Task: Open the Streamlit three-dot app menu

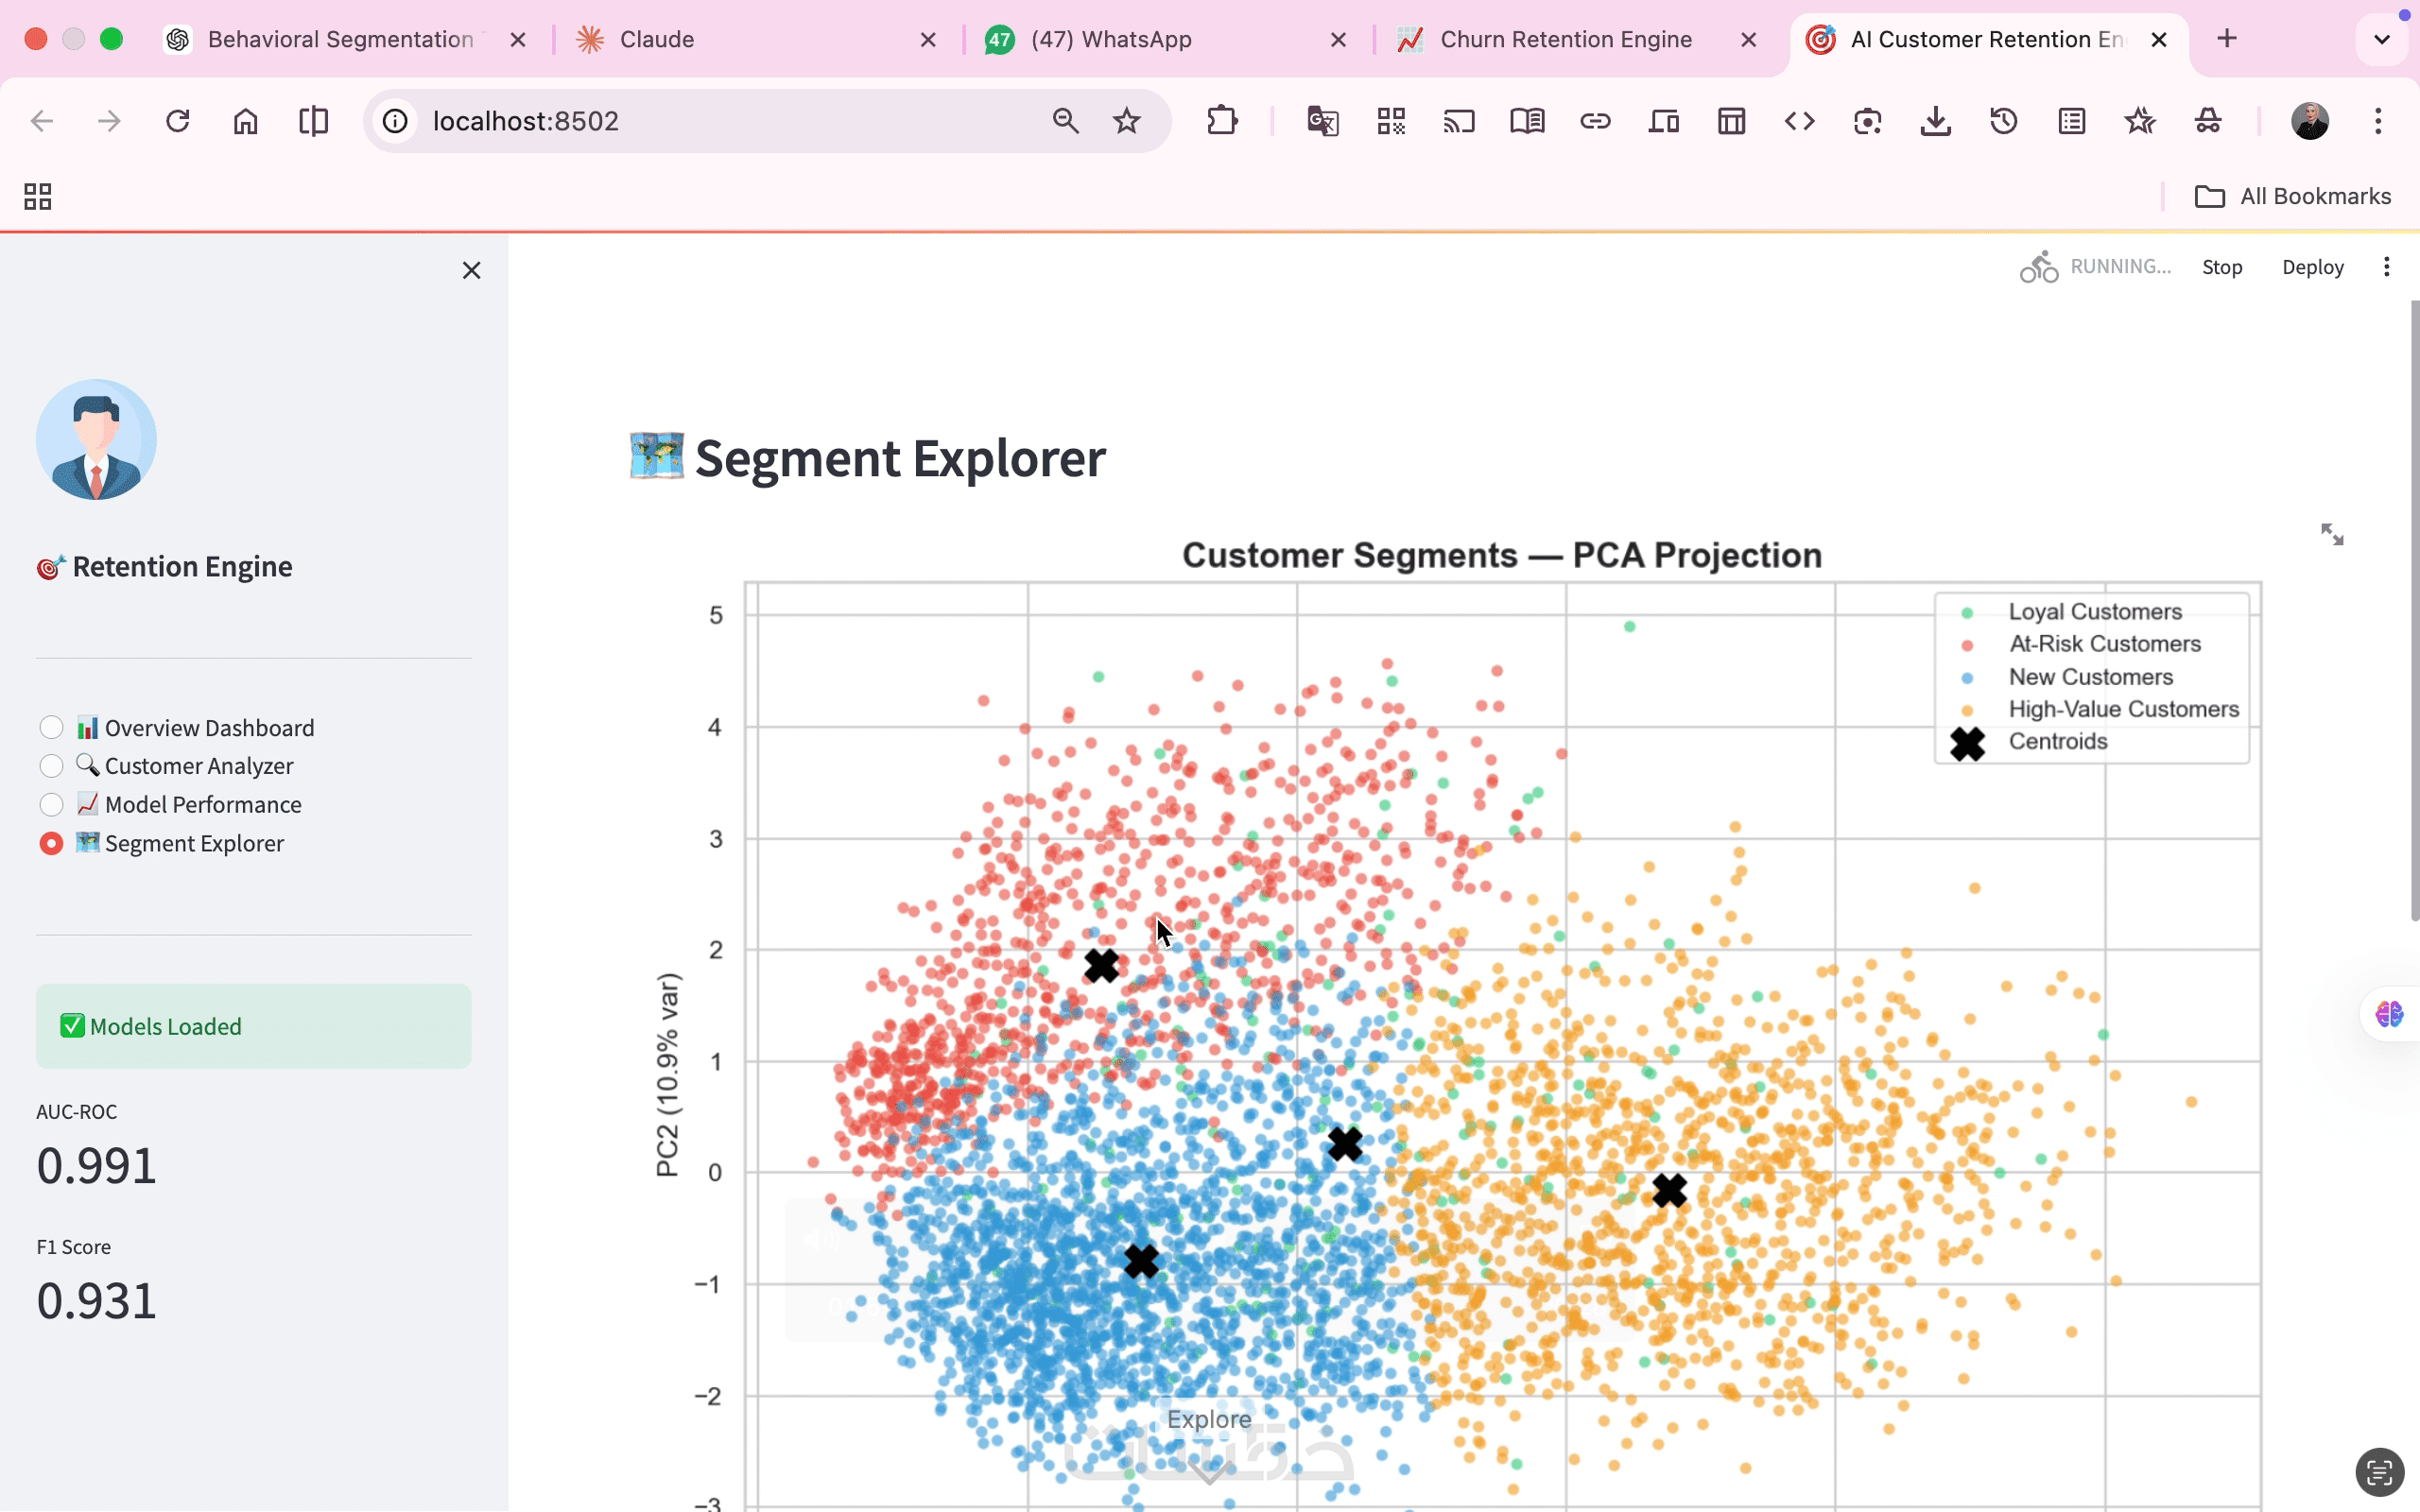Action: [x=2386, y=267]
